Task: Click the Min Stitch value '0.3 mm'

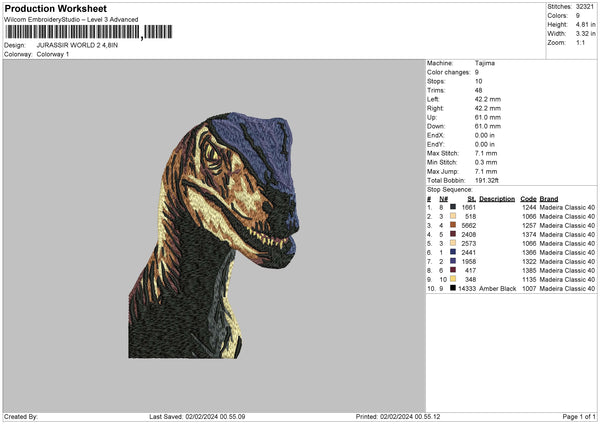Action: click(x=486, y=162)
